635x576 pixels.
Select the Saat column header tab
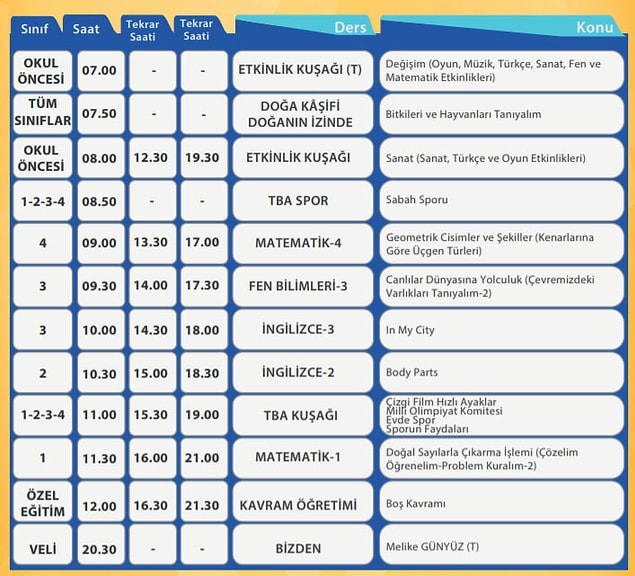(x=88, y=28)
